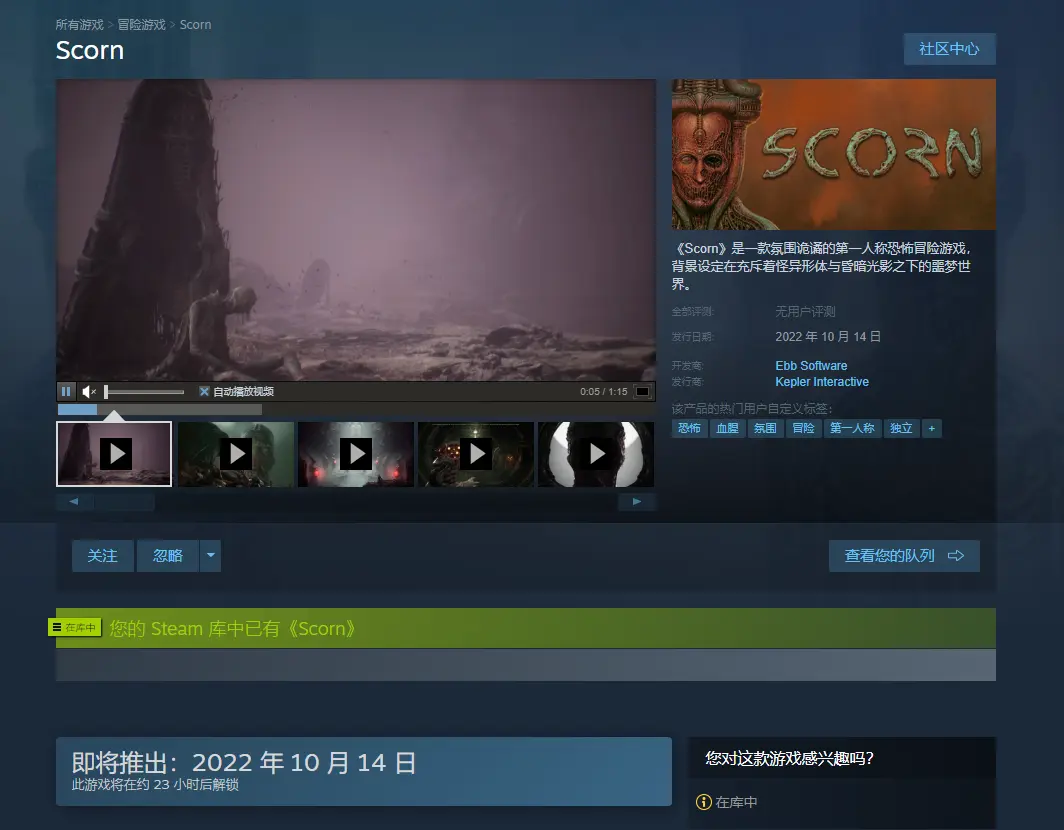The image size is (1064, 830).
Task: Select the 恐怖 tag
Action: pyautogui.click(x=689, y=428)
